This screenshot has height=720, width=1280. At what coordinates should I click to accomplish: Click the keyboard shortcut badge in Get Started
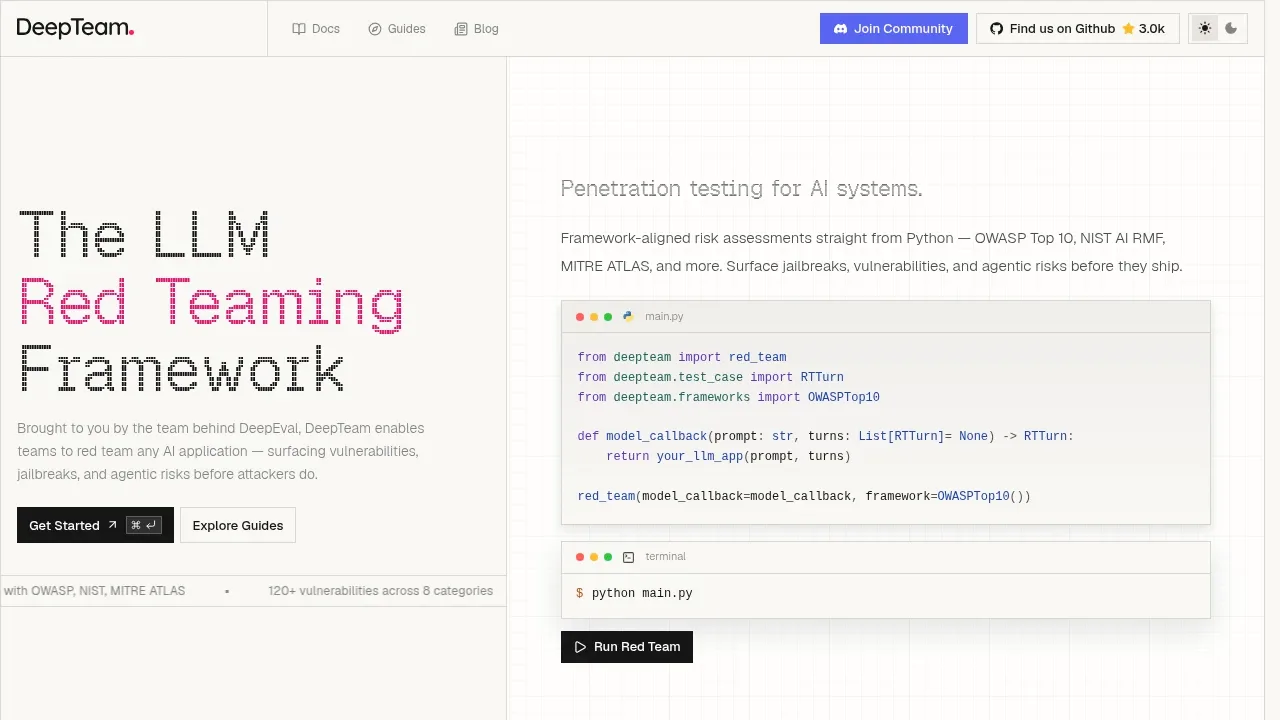tap(144, 525)
